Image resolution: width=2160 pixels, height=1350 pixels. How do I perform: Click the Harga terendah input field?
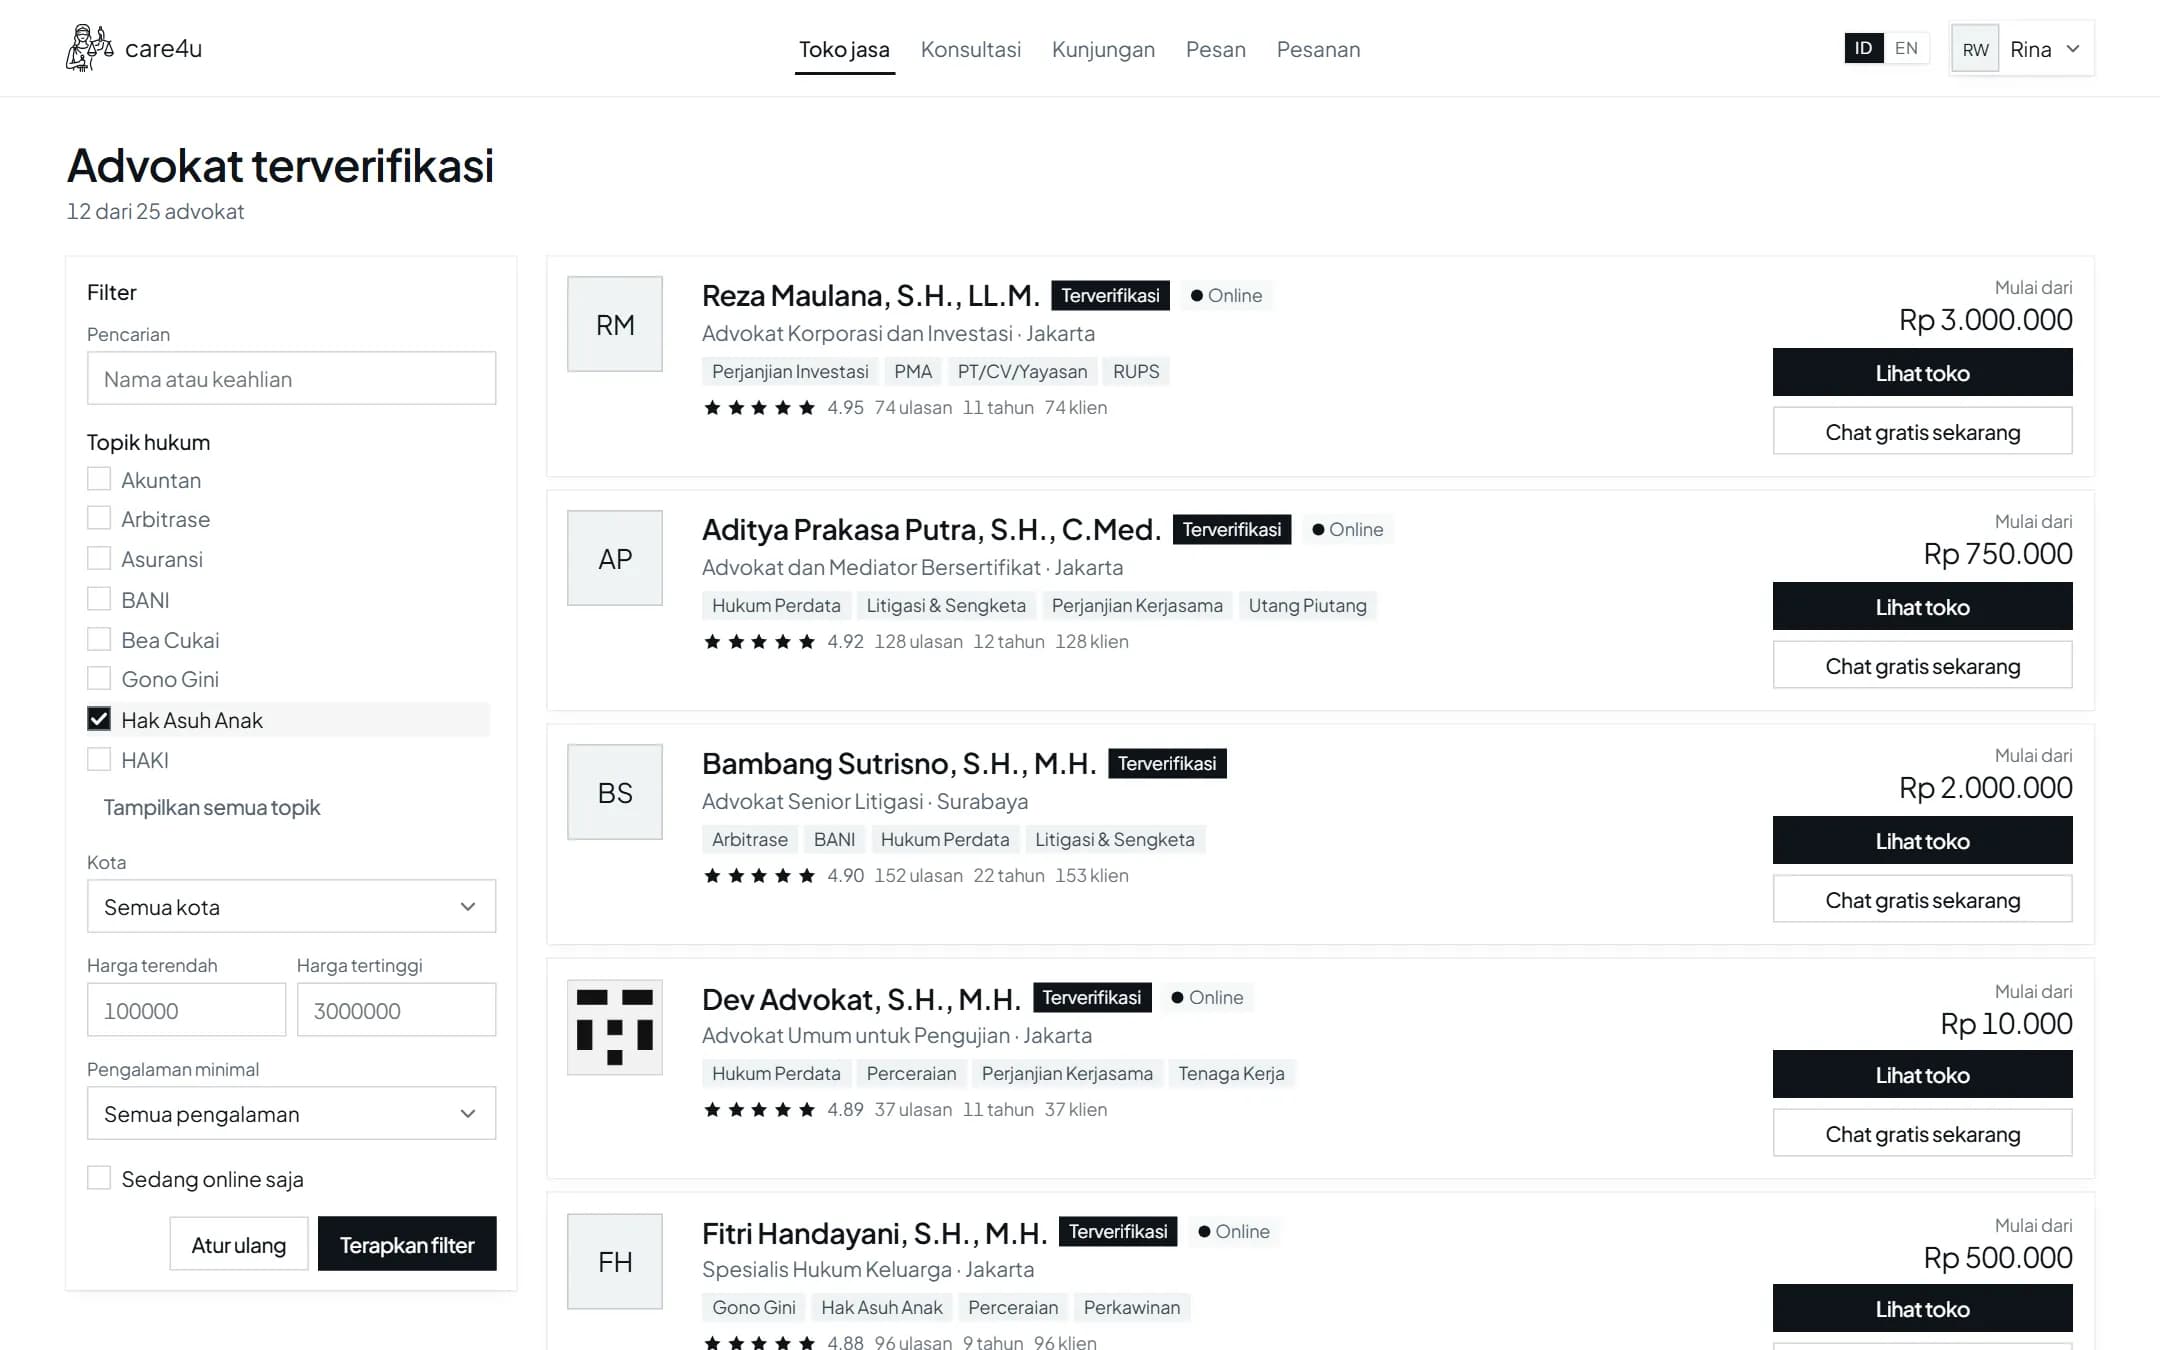click(186, 1010)
